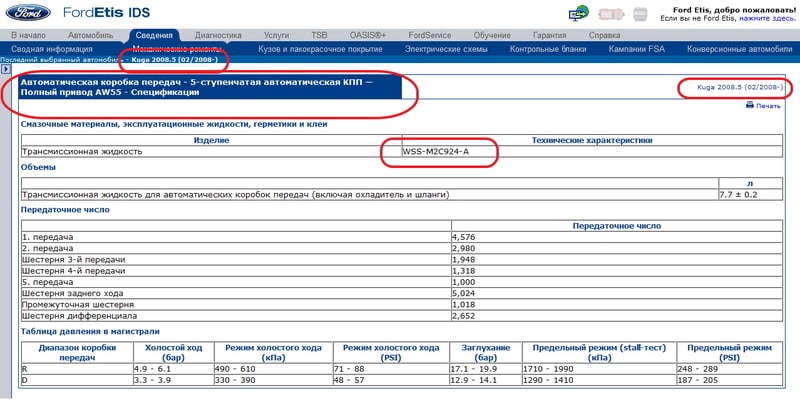Click 2. передача ratio value 2,980
This screenshot has width=800, height=401.
click(463, 248)
